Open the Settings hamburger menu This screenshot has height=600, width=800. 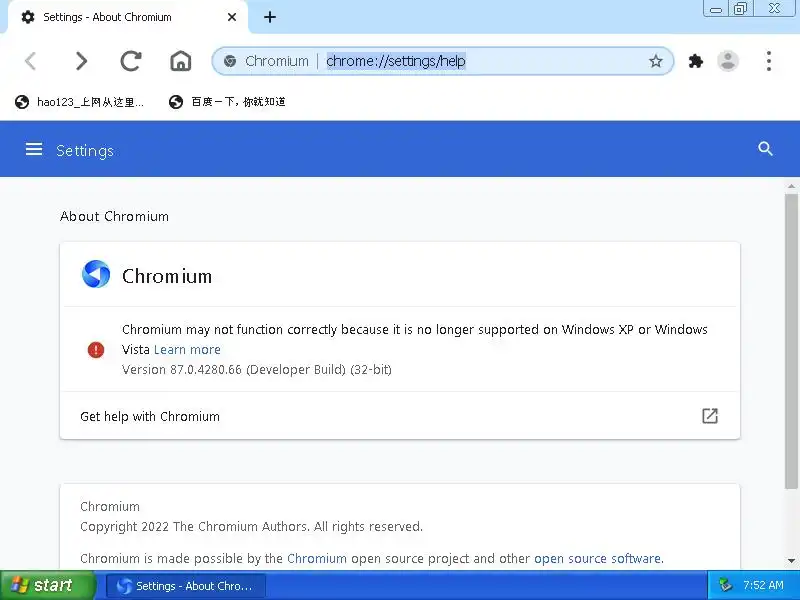tap(34, 149)
